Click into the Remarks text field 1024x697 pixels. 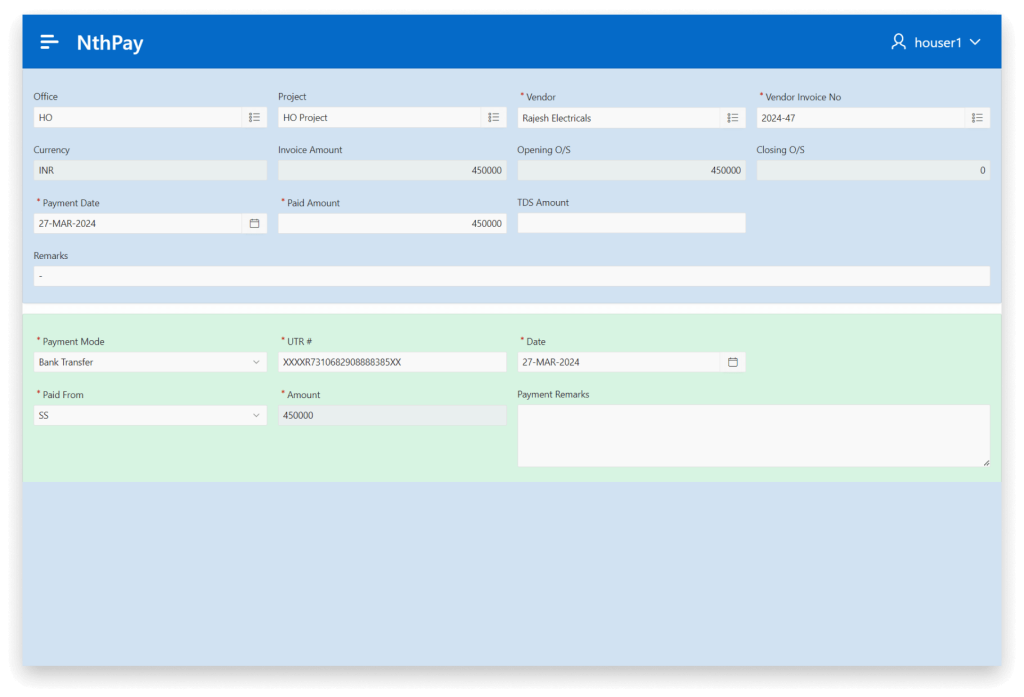[511, 276]
